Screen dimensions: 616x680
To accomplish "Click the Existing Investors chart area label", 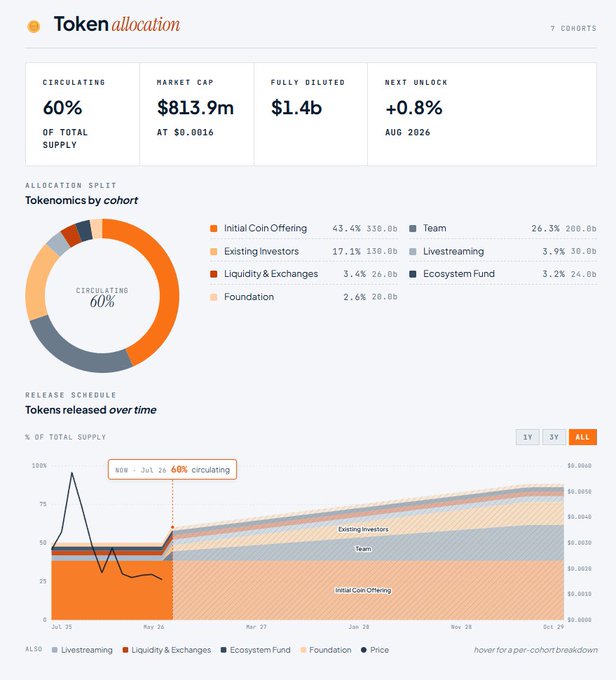I will pos(363,530).
